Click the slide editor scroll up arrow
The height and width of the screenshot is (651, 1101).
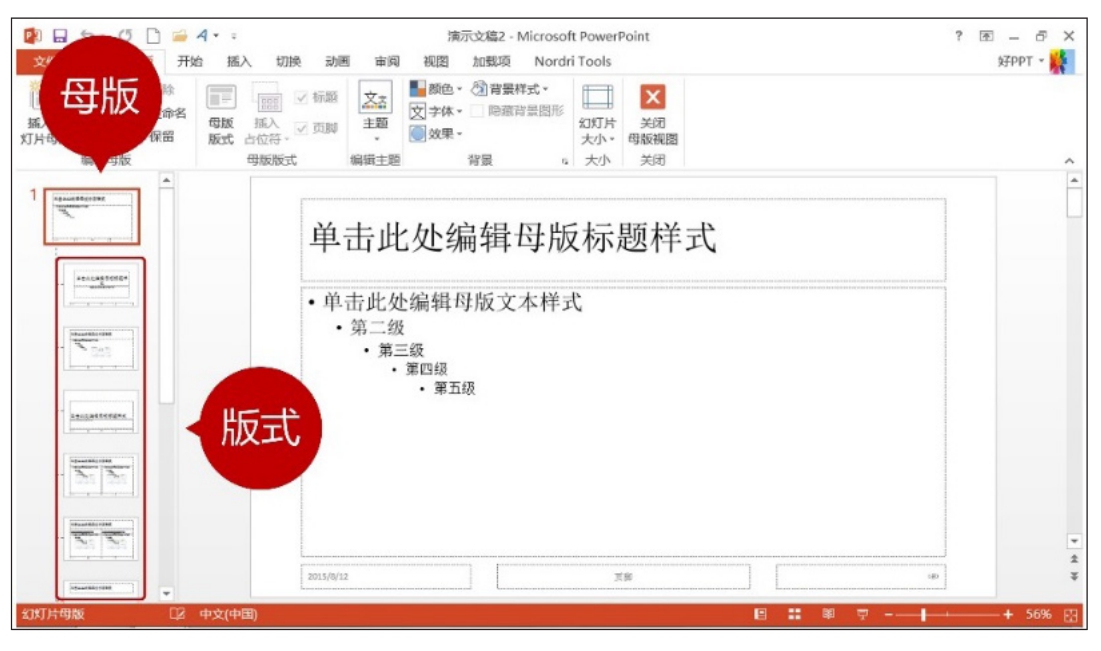[1074, 180]
